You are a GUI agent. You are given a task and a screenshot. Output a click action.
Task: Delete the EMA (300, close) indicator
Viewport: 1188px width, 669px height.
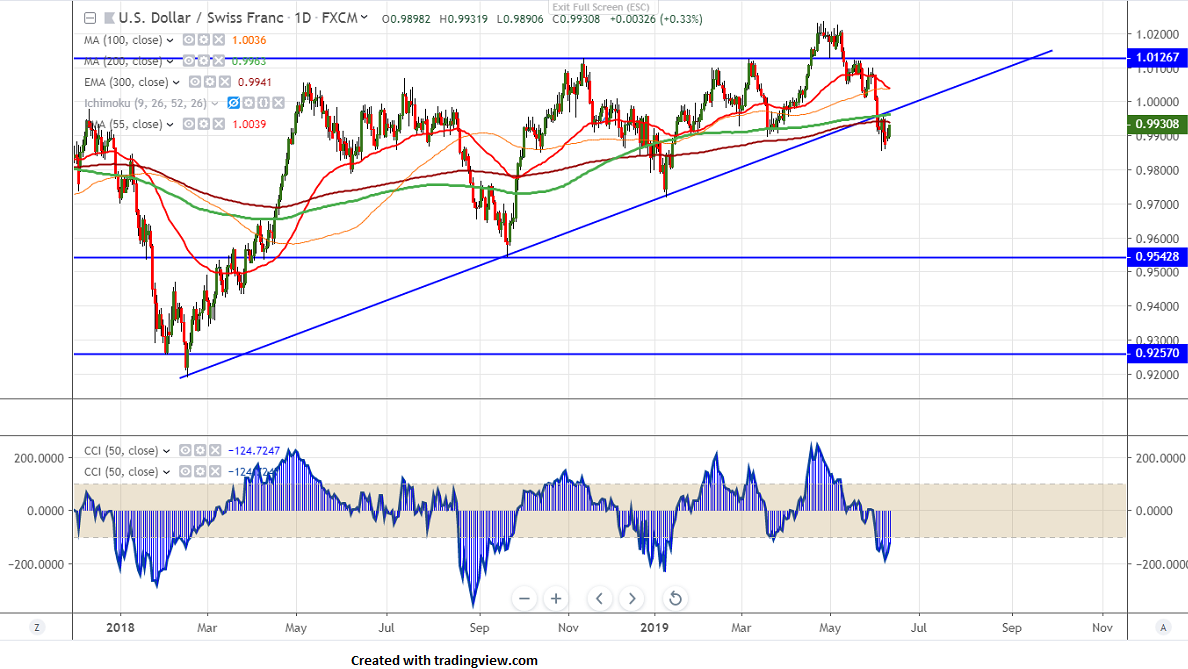[226, 82]
